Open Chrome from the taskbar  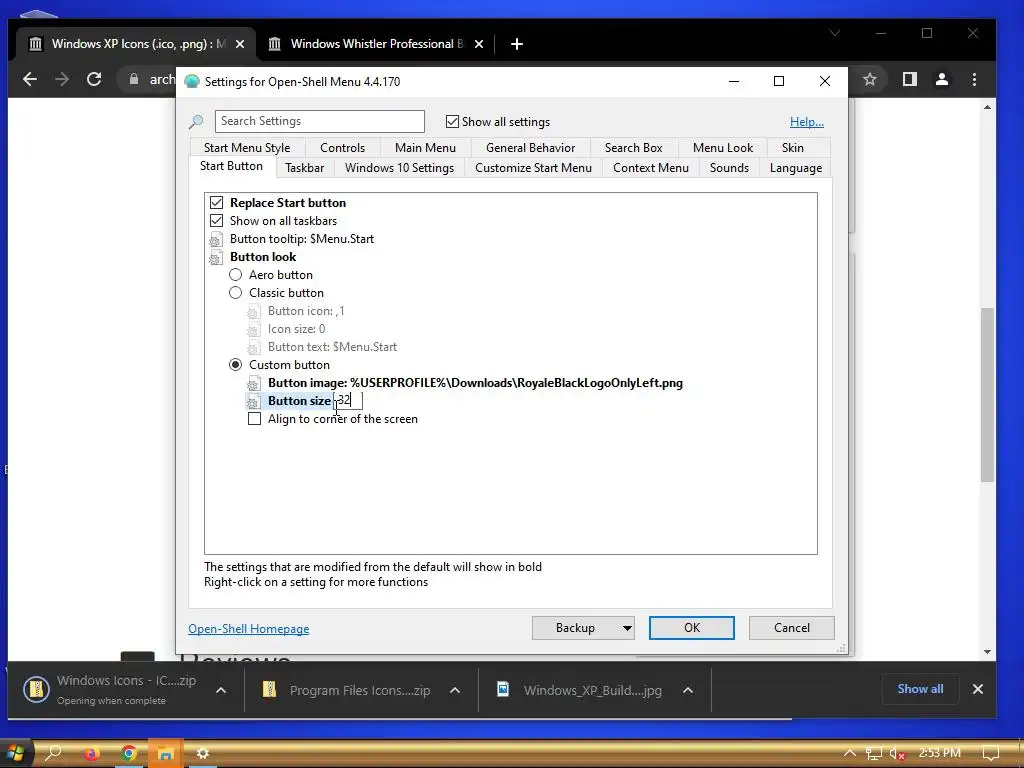point(129,754)
